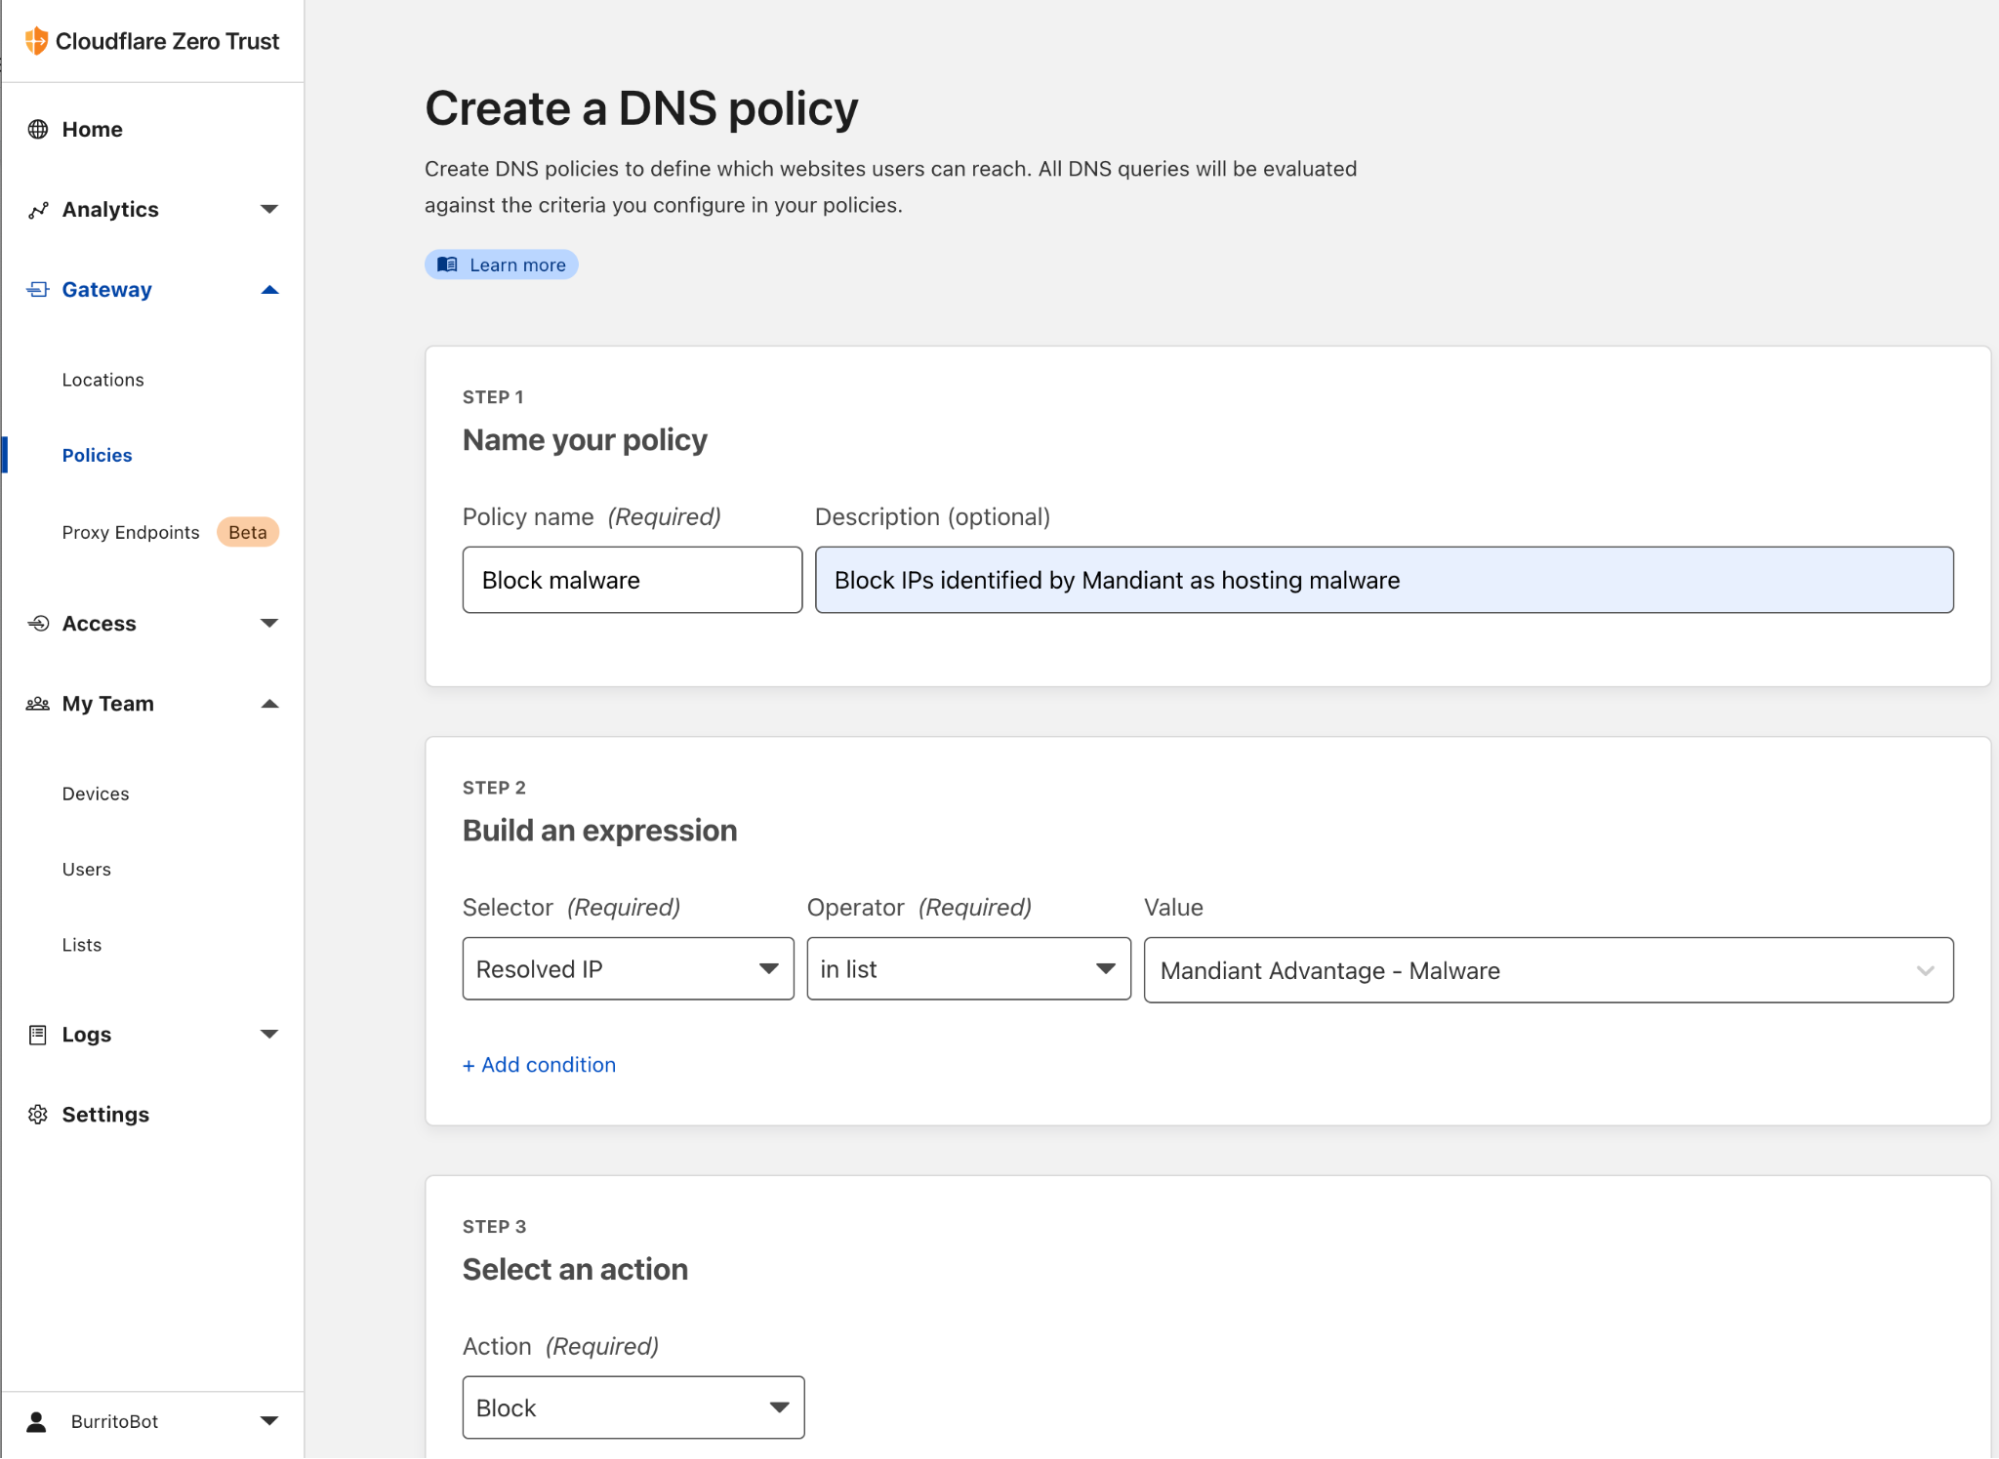Open Users under My Team
The image size is (1999, 1459).
pyautogui.click(x=87, y=870)
